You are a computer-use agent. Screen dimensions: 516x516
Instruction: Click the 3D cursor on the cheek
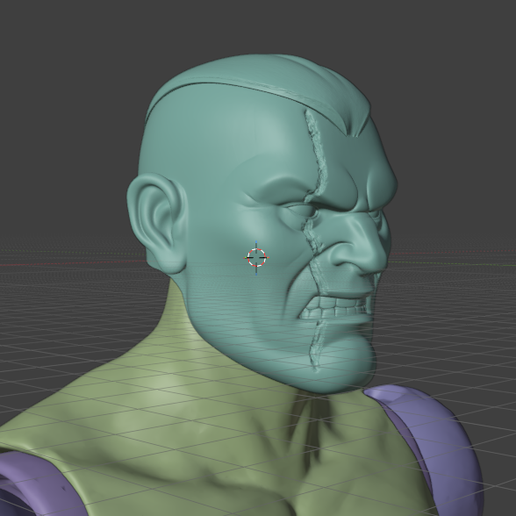coord(256,258)
